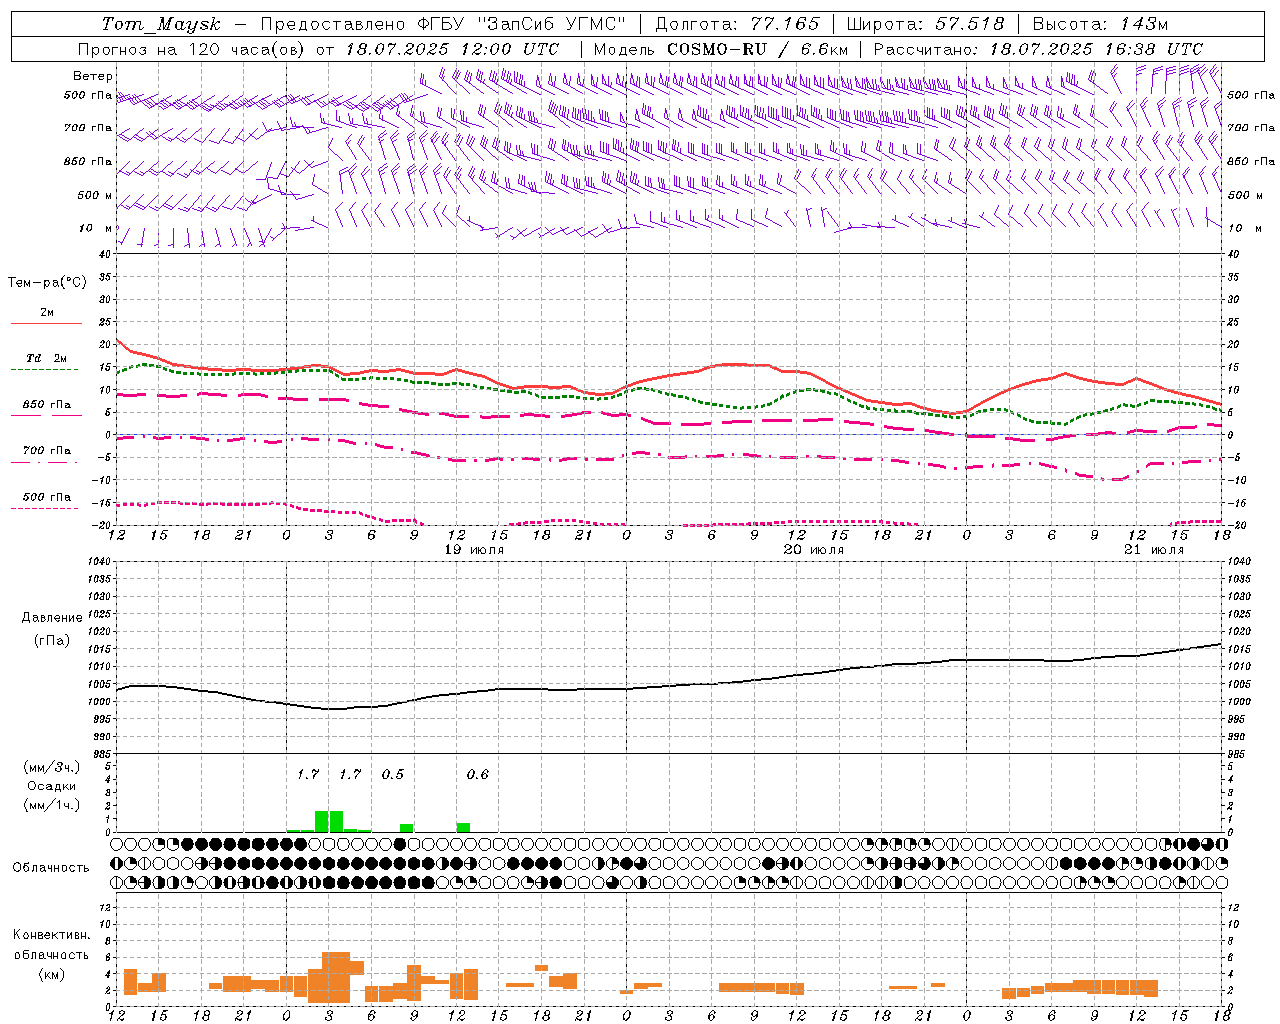The width and height of the screenshot is (1280, 1024).
Task: Click the Тем-ра(°C) temperature panel label
Action: point(47,283)
